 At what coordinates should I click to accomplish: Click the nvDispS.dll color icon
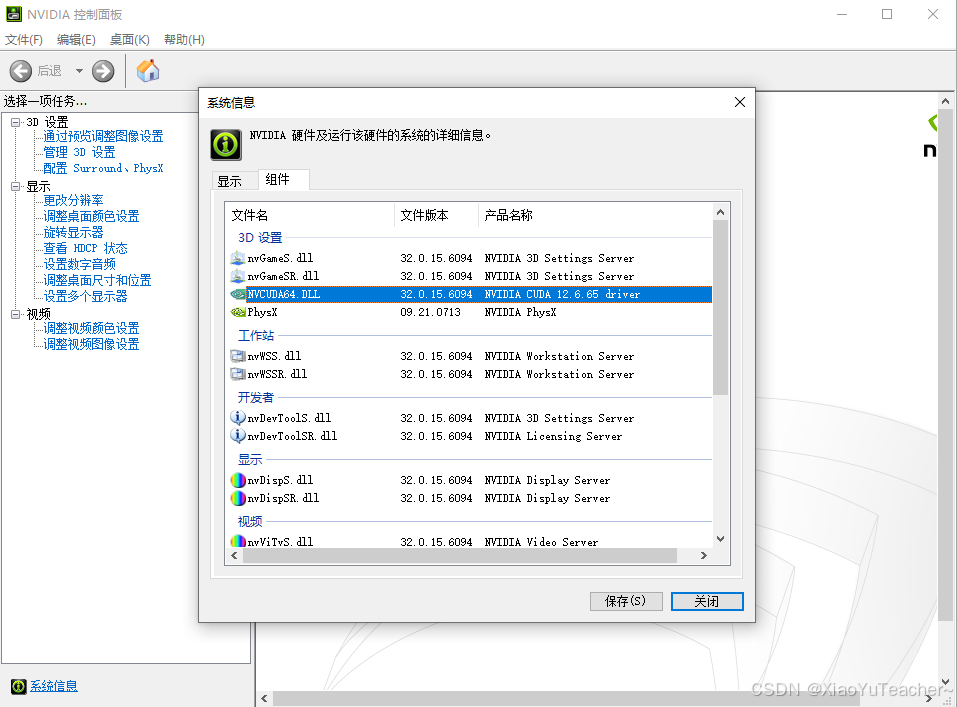click(x=237, y=480)
